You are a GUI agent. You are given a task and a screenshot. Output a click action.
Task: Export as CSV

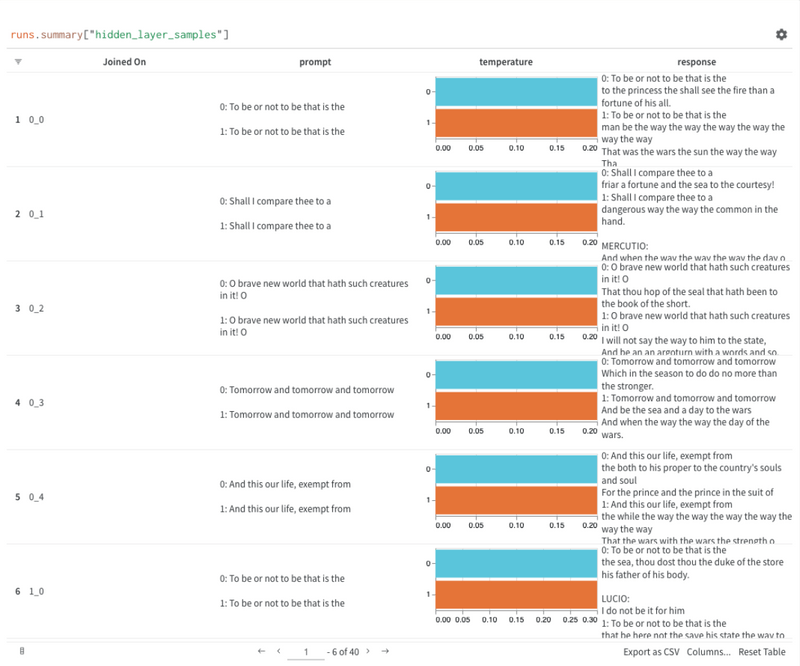point(651,652)
